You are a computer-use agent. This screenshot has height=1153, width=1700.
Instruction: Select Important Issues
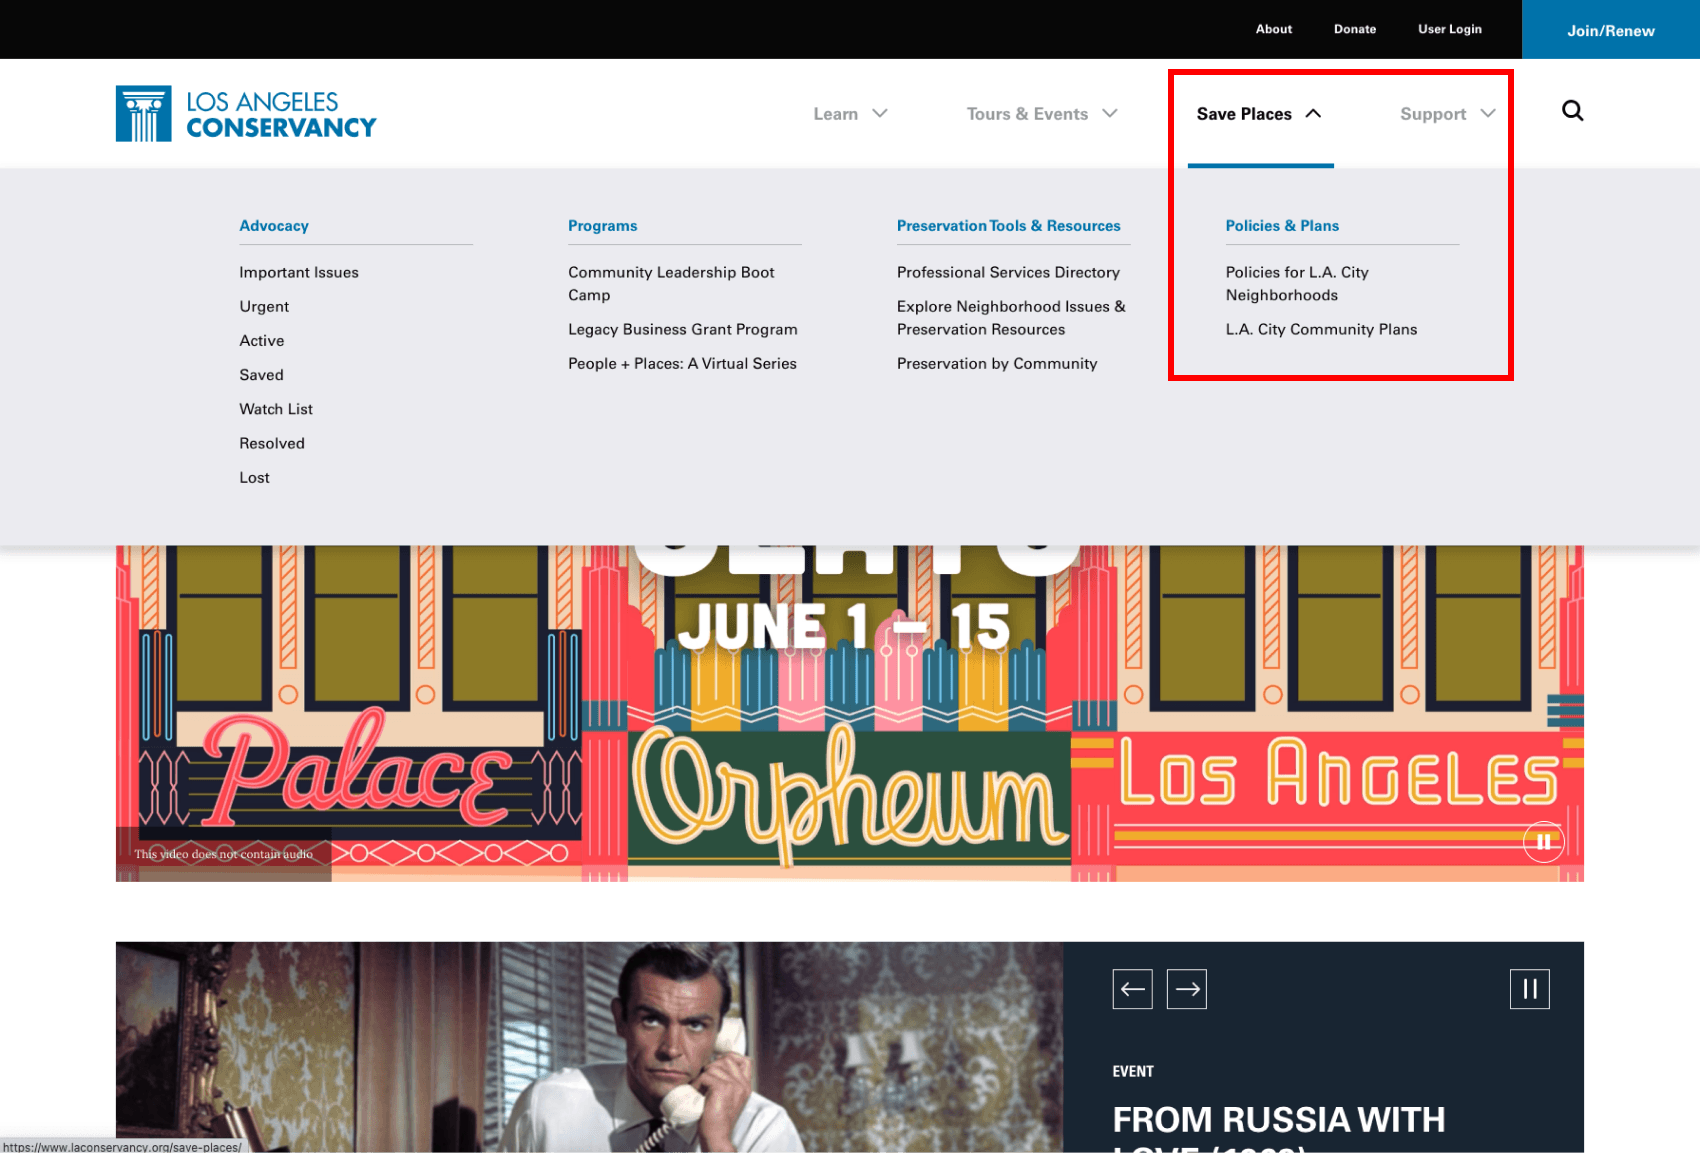click(299, 272)
